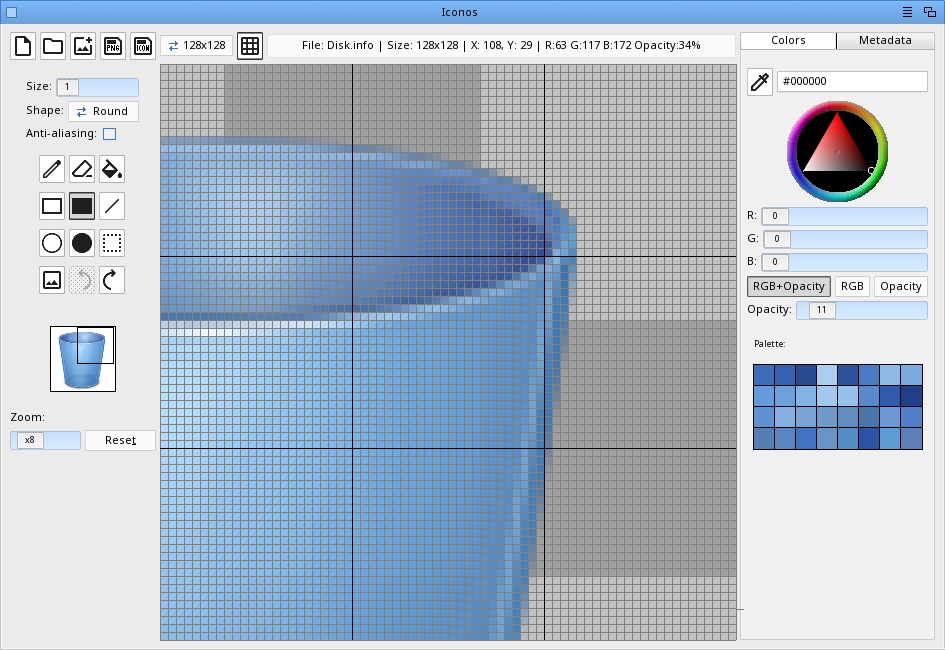This screenshot has width=945, height=650.
Task: Change the brush Shape from Round
Action: coord(103,111)
